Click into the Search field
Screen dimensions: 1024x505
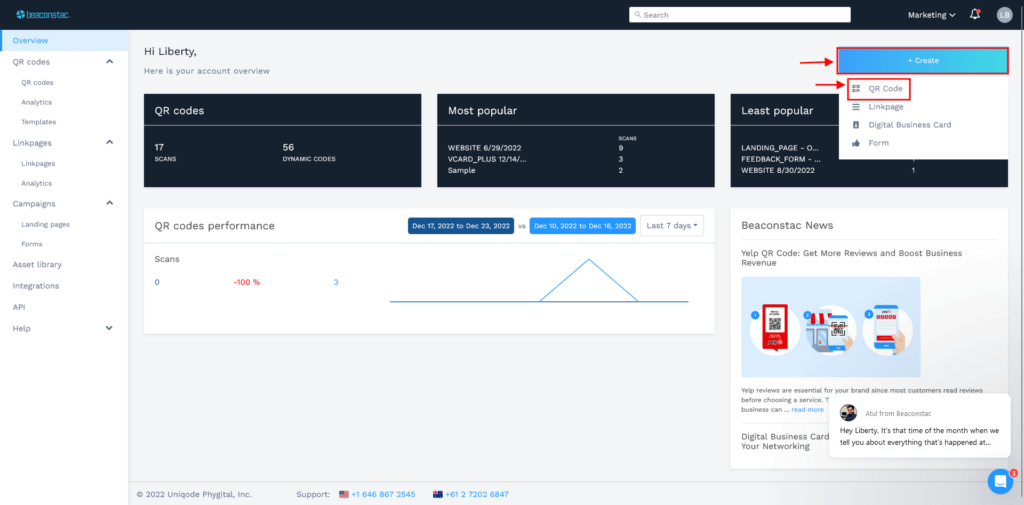coord(740,14)
